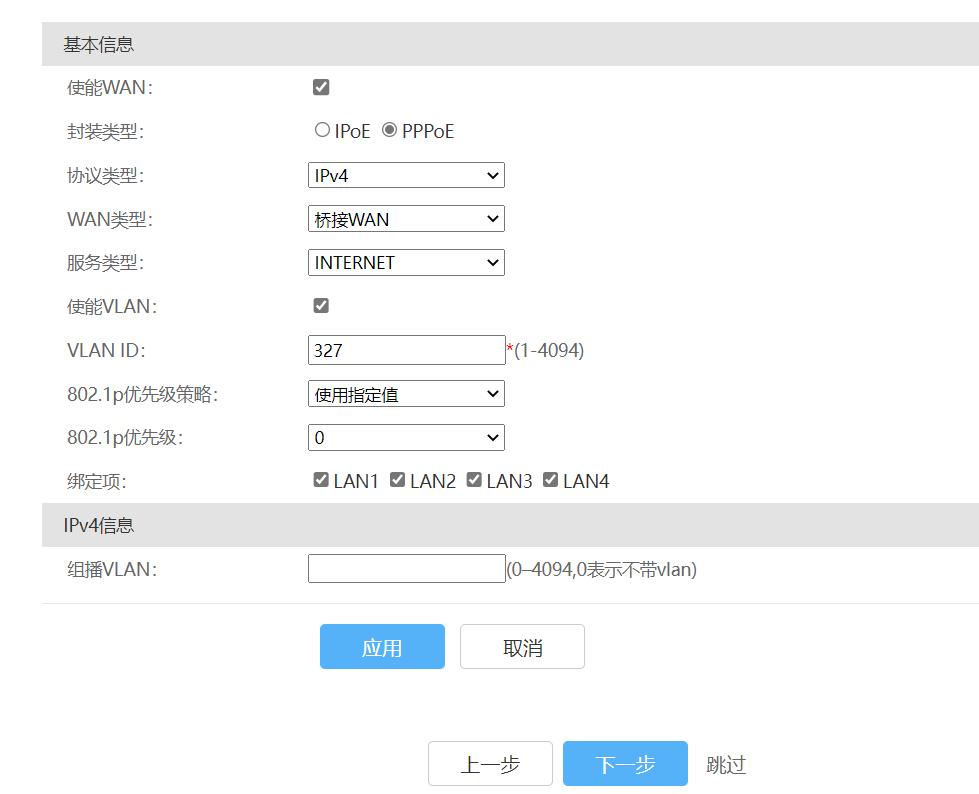This screenshot has width=979, height=794.
Task: Click the 封装类型 label text
Action: 106,132
